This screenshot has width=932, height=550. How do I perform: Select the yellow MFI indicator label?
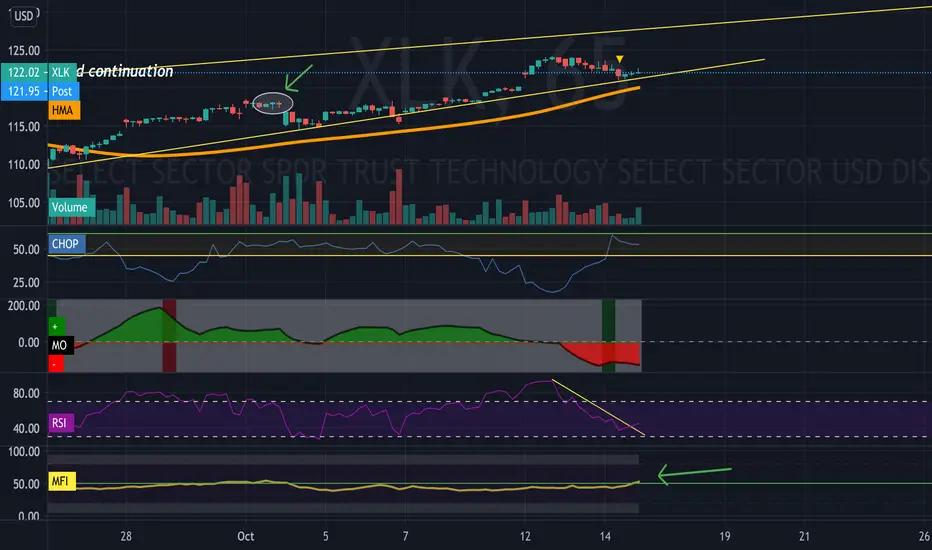click(61, 481)
